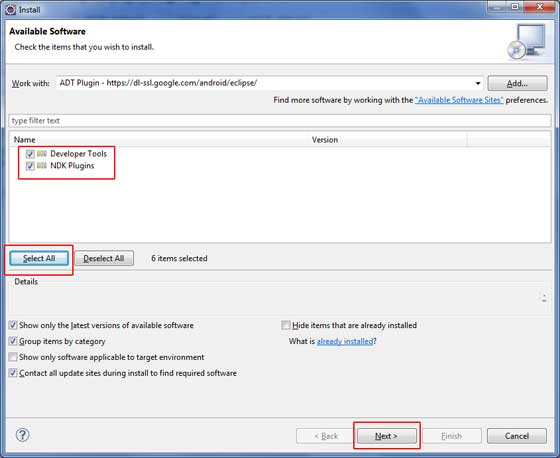Uncheck the NDK Plugins checkbox
560x458 pixels.
coord(30,166)
